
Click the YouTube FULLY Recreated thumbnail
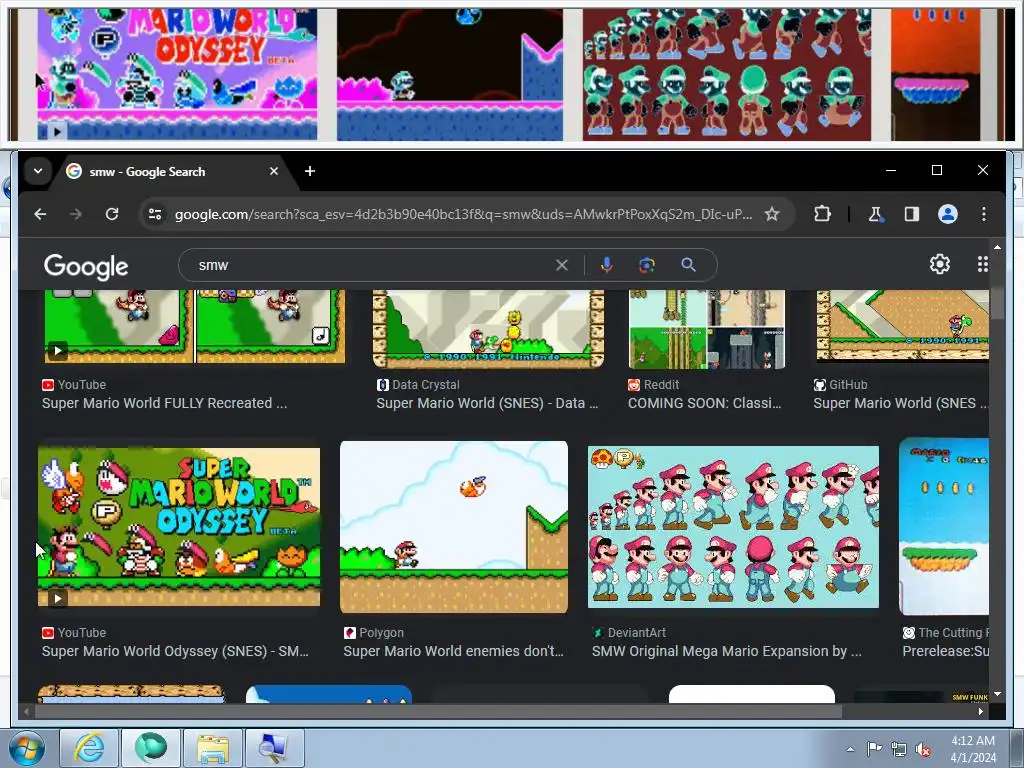click(x=195, y=327)
